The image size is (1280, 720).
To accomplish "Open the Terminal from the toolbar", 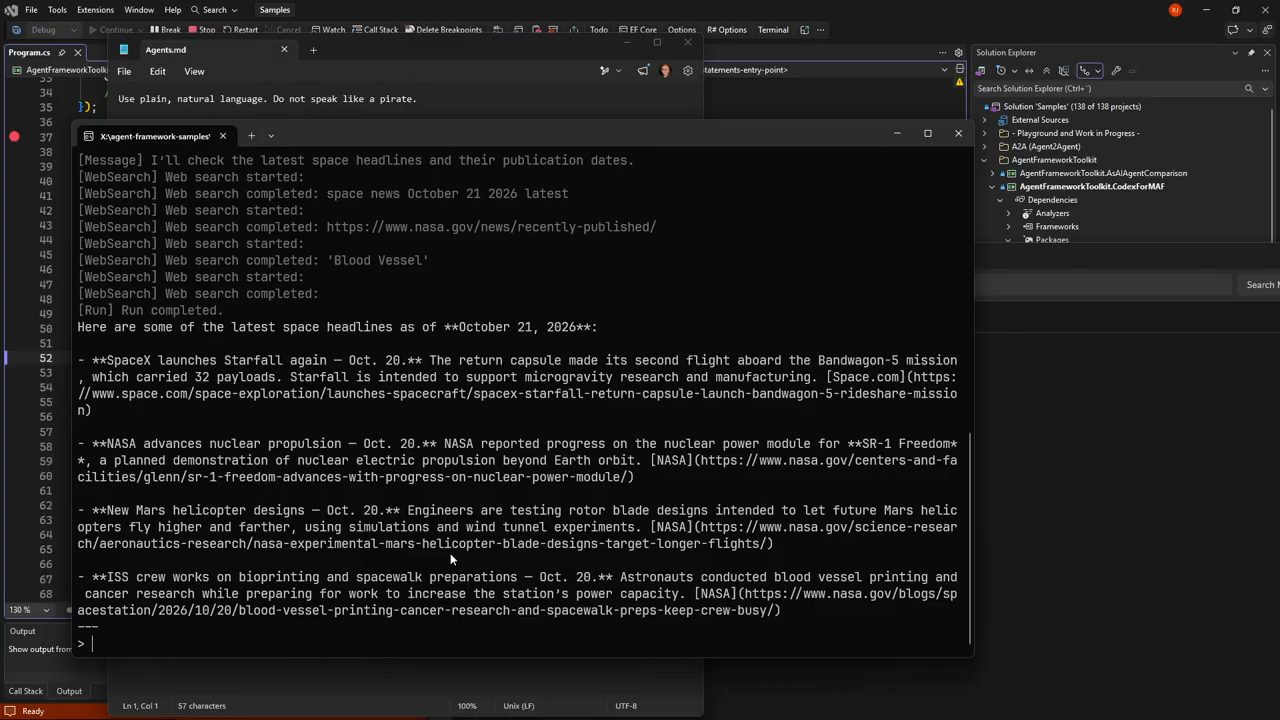I will [x=773, y=30].
